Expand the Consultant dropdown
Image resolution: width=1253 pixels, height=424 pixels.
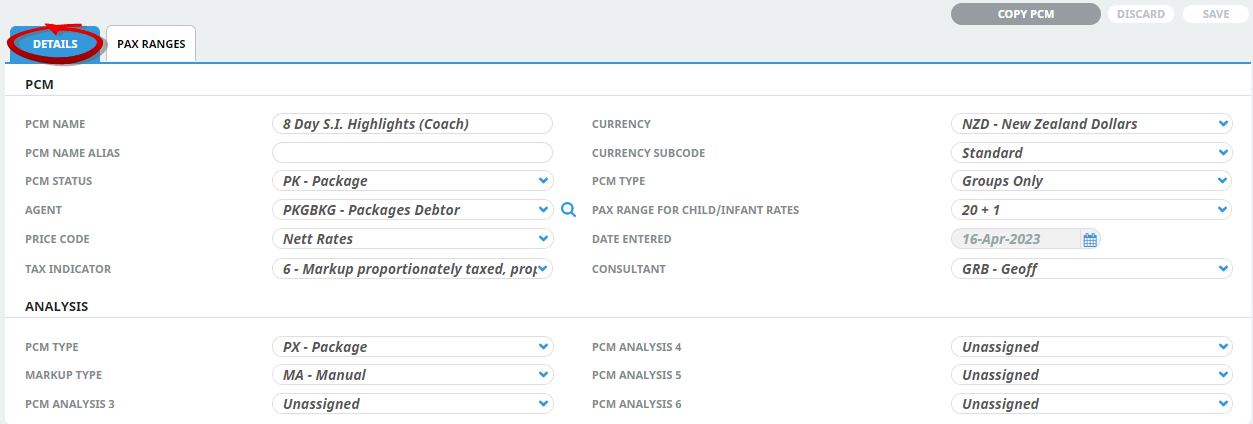pyautogui.click(x=1091, y=269)
